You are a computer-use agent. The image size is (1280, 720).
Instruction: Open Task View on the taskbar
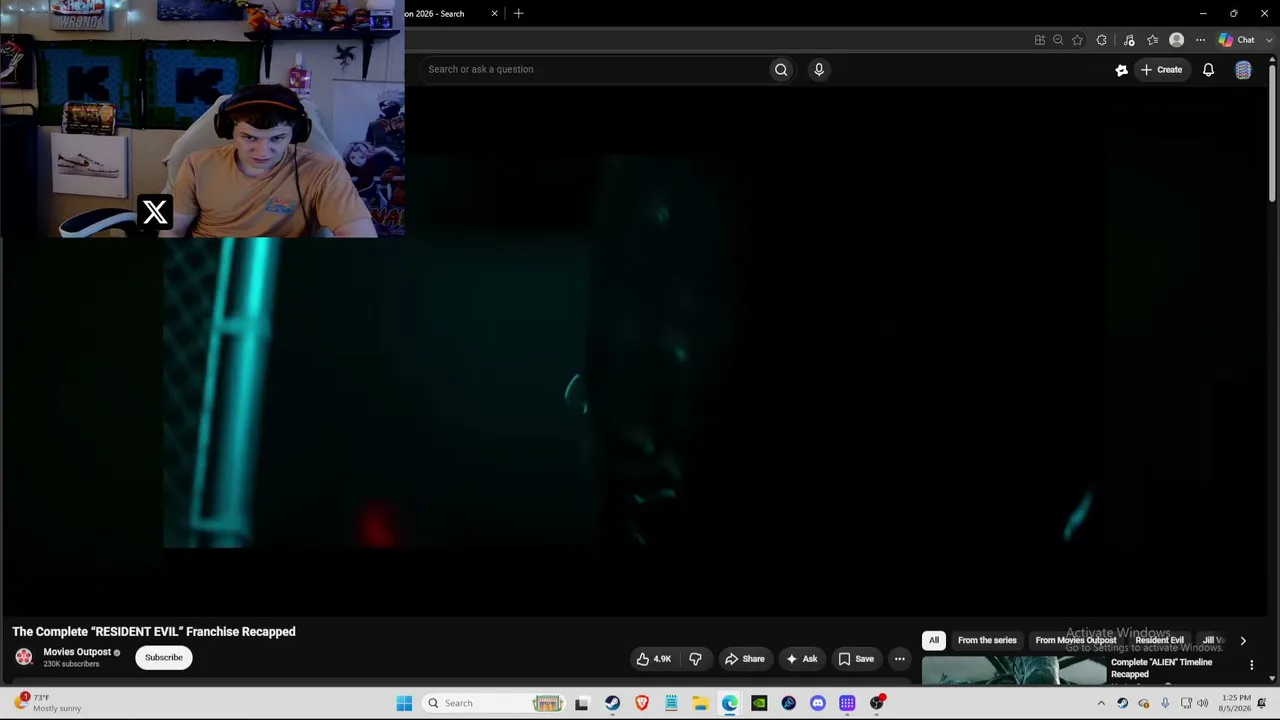[x=582, y=703]
